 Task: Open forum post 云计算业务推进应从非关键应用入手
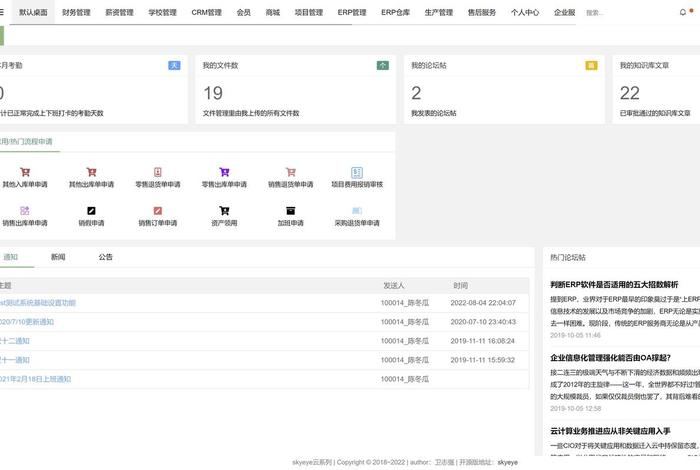point(610,431)
